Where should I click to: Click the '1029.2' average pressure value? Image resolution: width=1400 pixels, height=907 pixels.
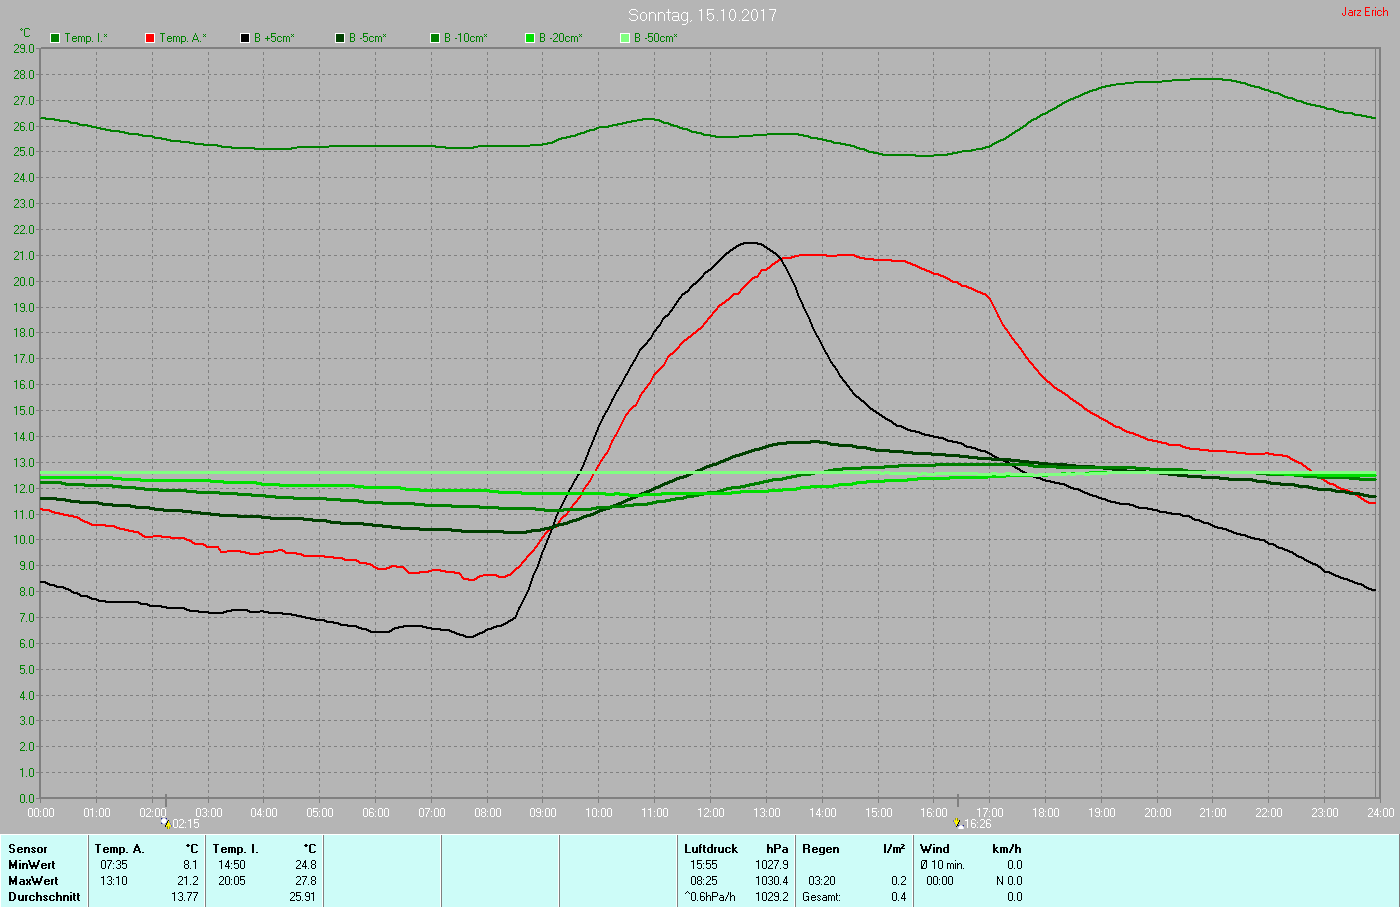(x=772, y=897)
